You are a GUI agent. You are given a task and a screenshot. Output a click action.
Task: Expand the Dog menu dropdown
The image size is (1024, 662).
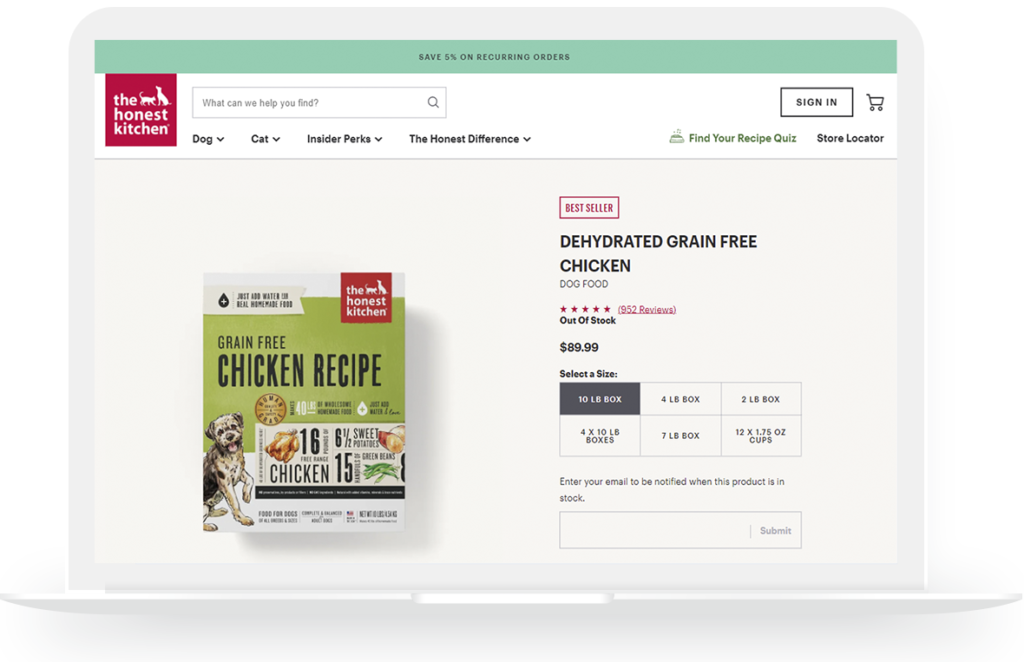[208, 139]
